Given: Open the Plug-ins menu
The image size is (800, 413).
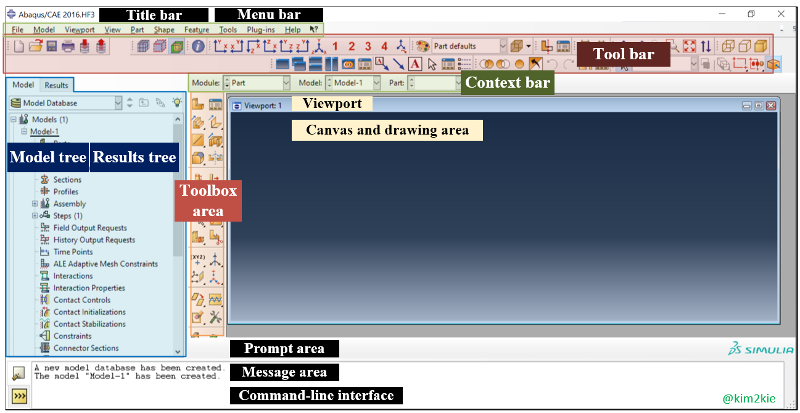Looking at the screenshot, I should (261, 30).
